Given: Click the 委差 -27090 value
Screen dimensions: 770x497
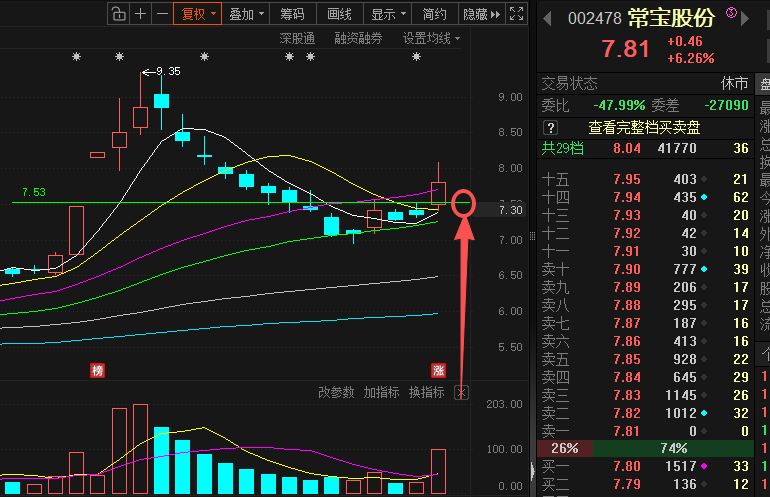Looking at the screenshot, I should [x=726, y=105].
